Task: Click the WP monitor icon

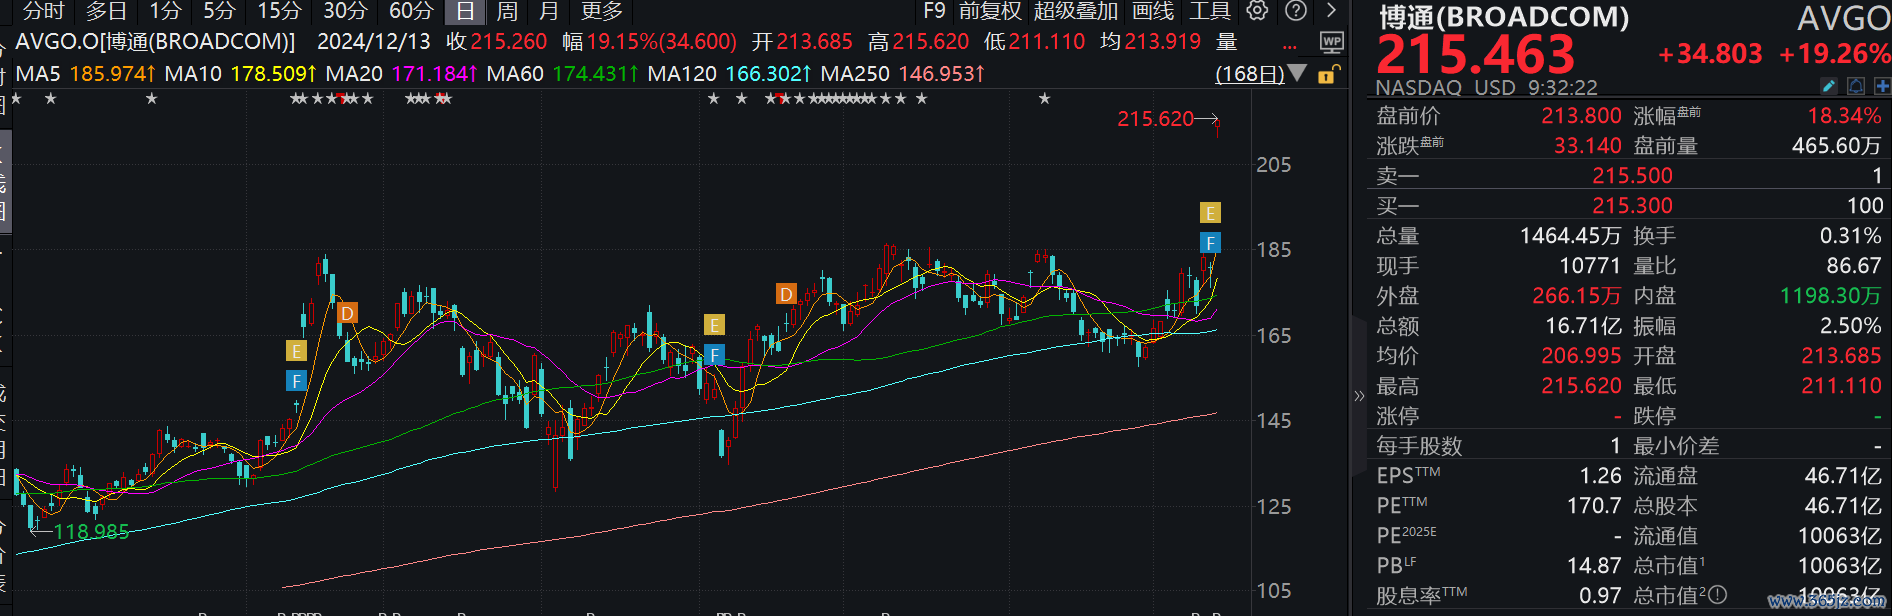Action: (1332, 42)
